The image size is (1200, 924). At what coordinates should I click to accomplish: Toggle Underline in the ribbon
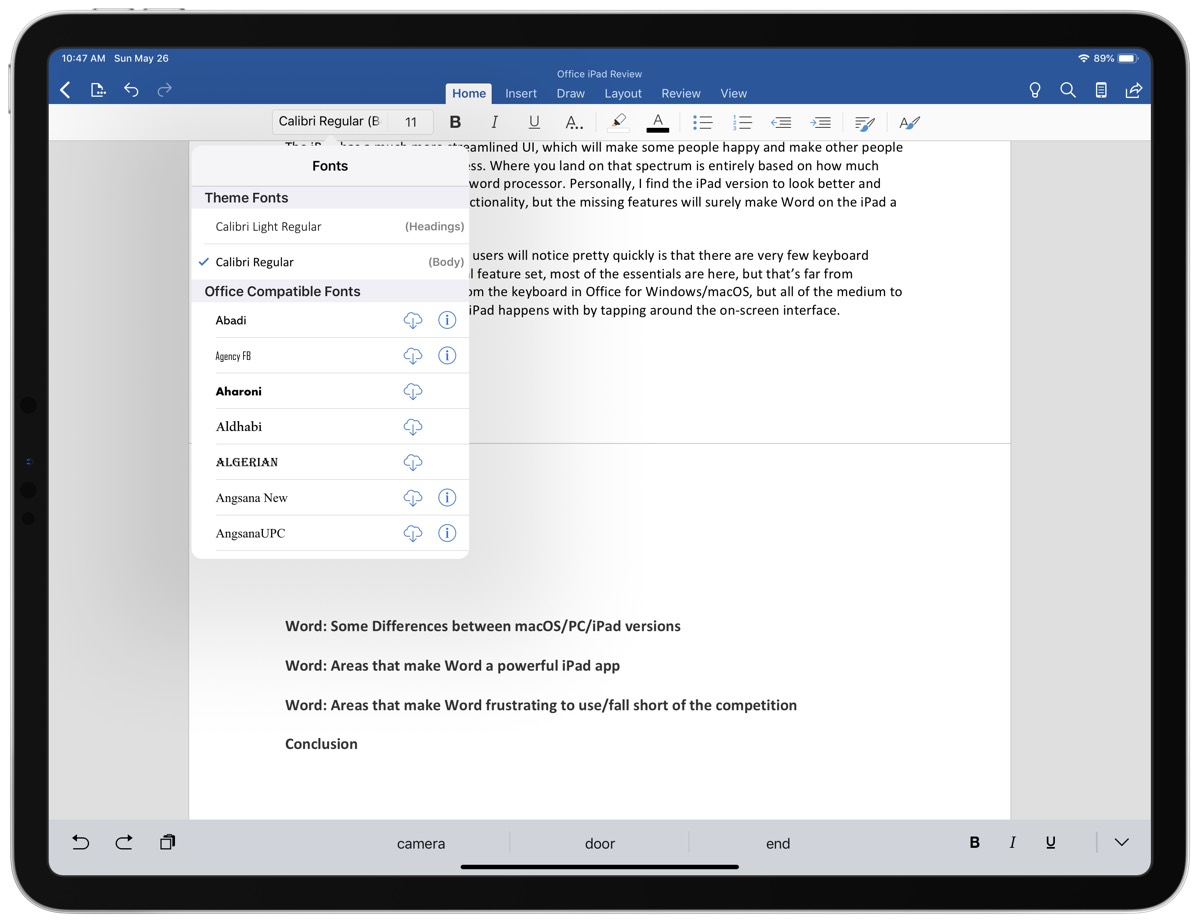tap(534, 122)
